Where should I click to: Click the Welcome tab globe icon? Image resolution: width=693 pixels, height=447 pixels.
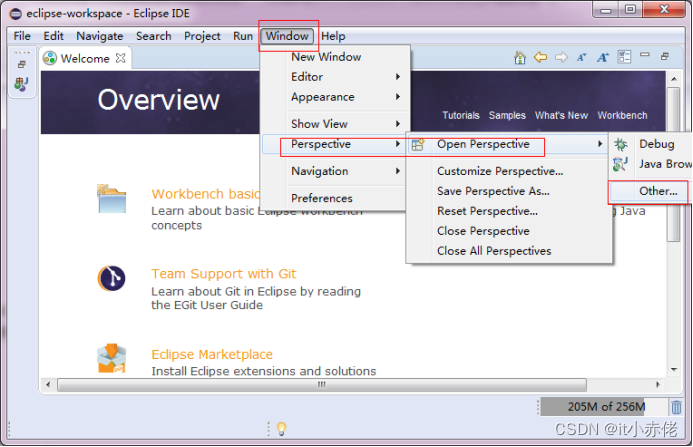(50, 58)
